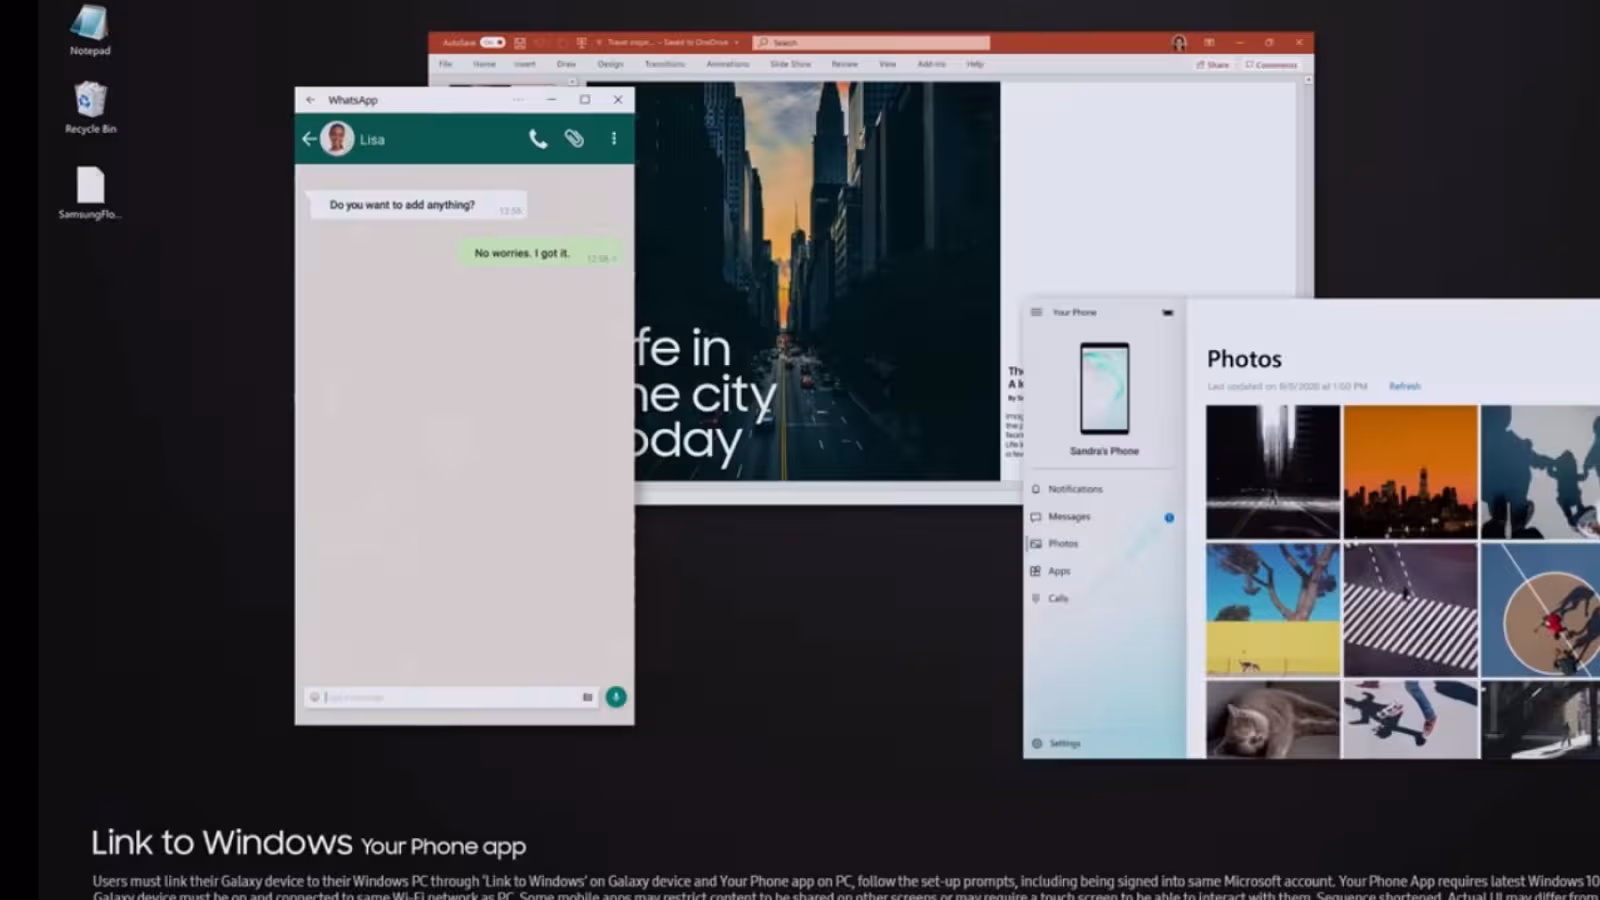1600x900 pixels.
Task: Click the city street slide image in PowerPoint
Action: click(817, 281)
